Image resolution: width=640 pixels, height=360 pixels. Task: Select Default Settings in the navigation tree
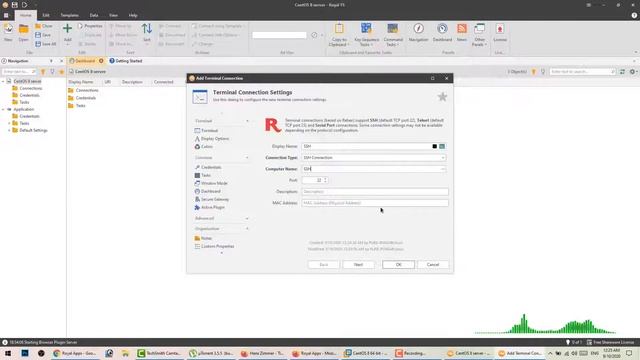click(33, 130)
